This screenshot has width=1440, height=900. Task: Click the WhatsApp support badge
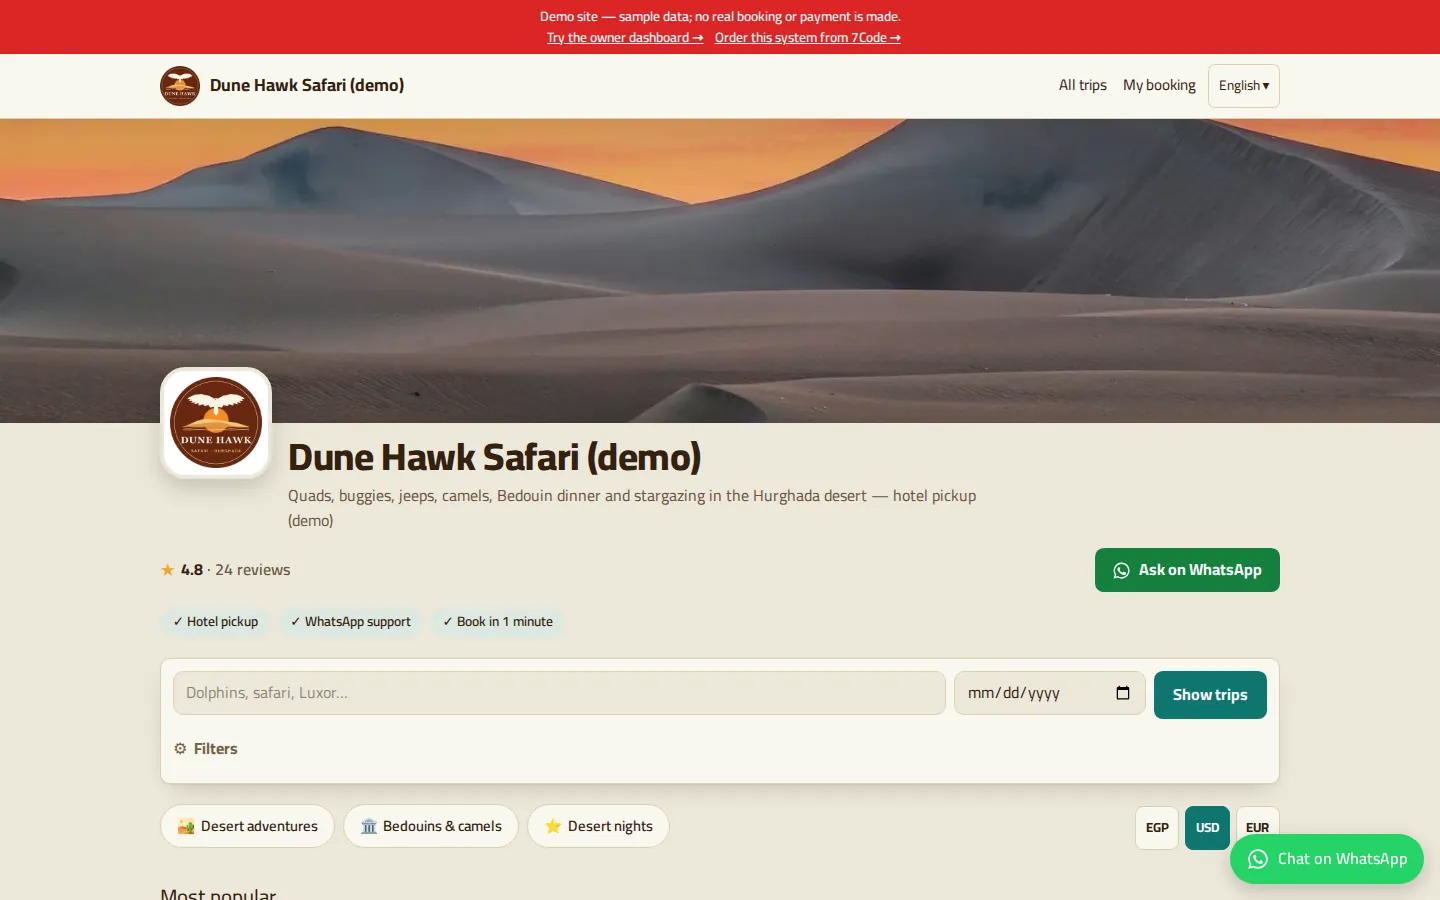351,621
